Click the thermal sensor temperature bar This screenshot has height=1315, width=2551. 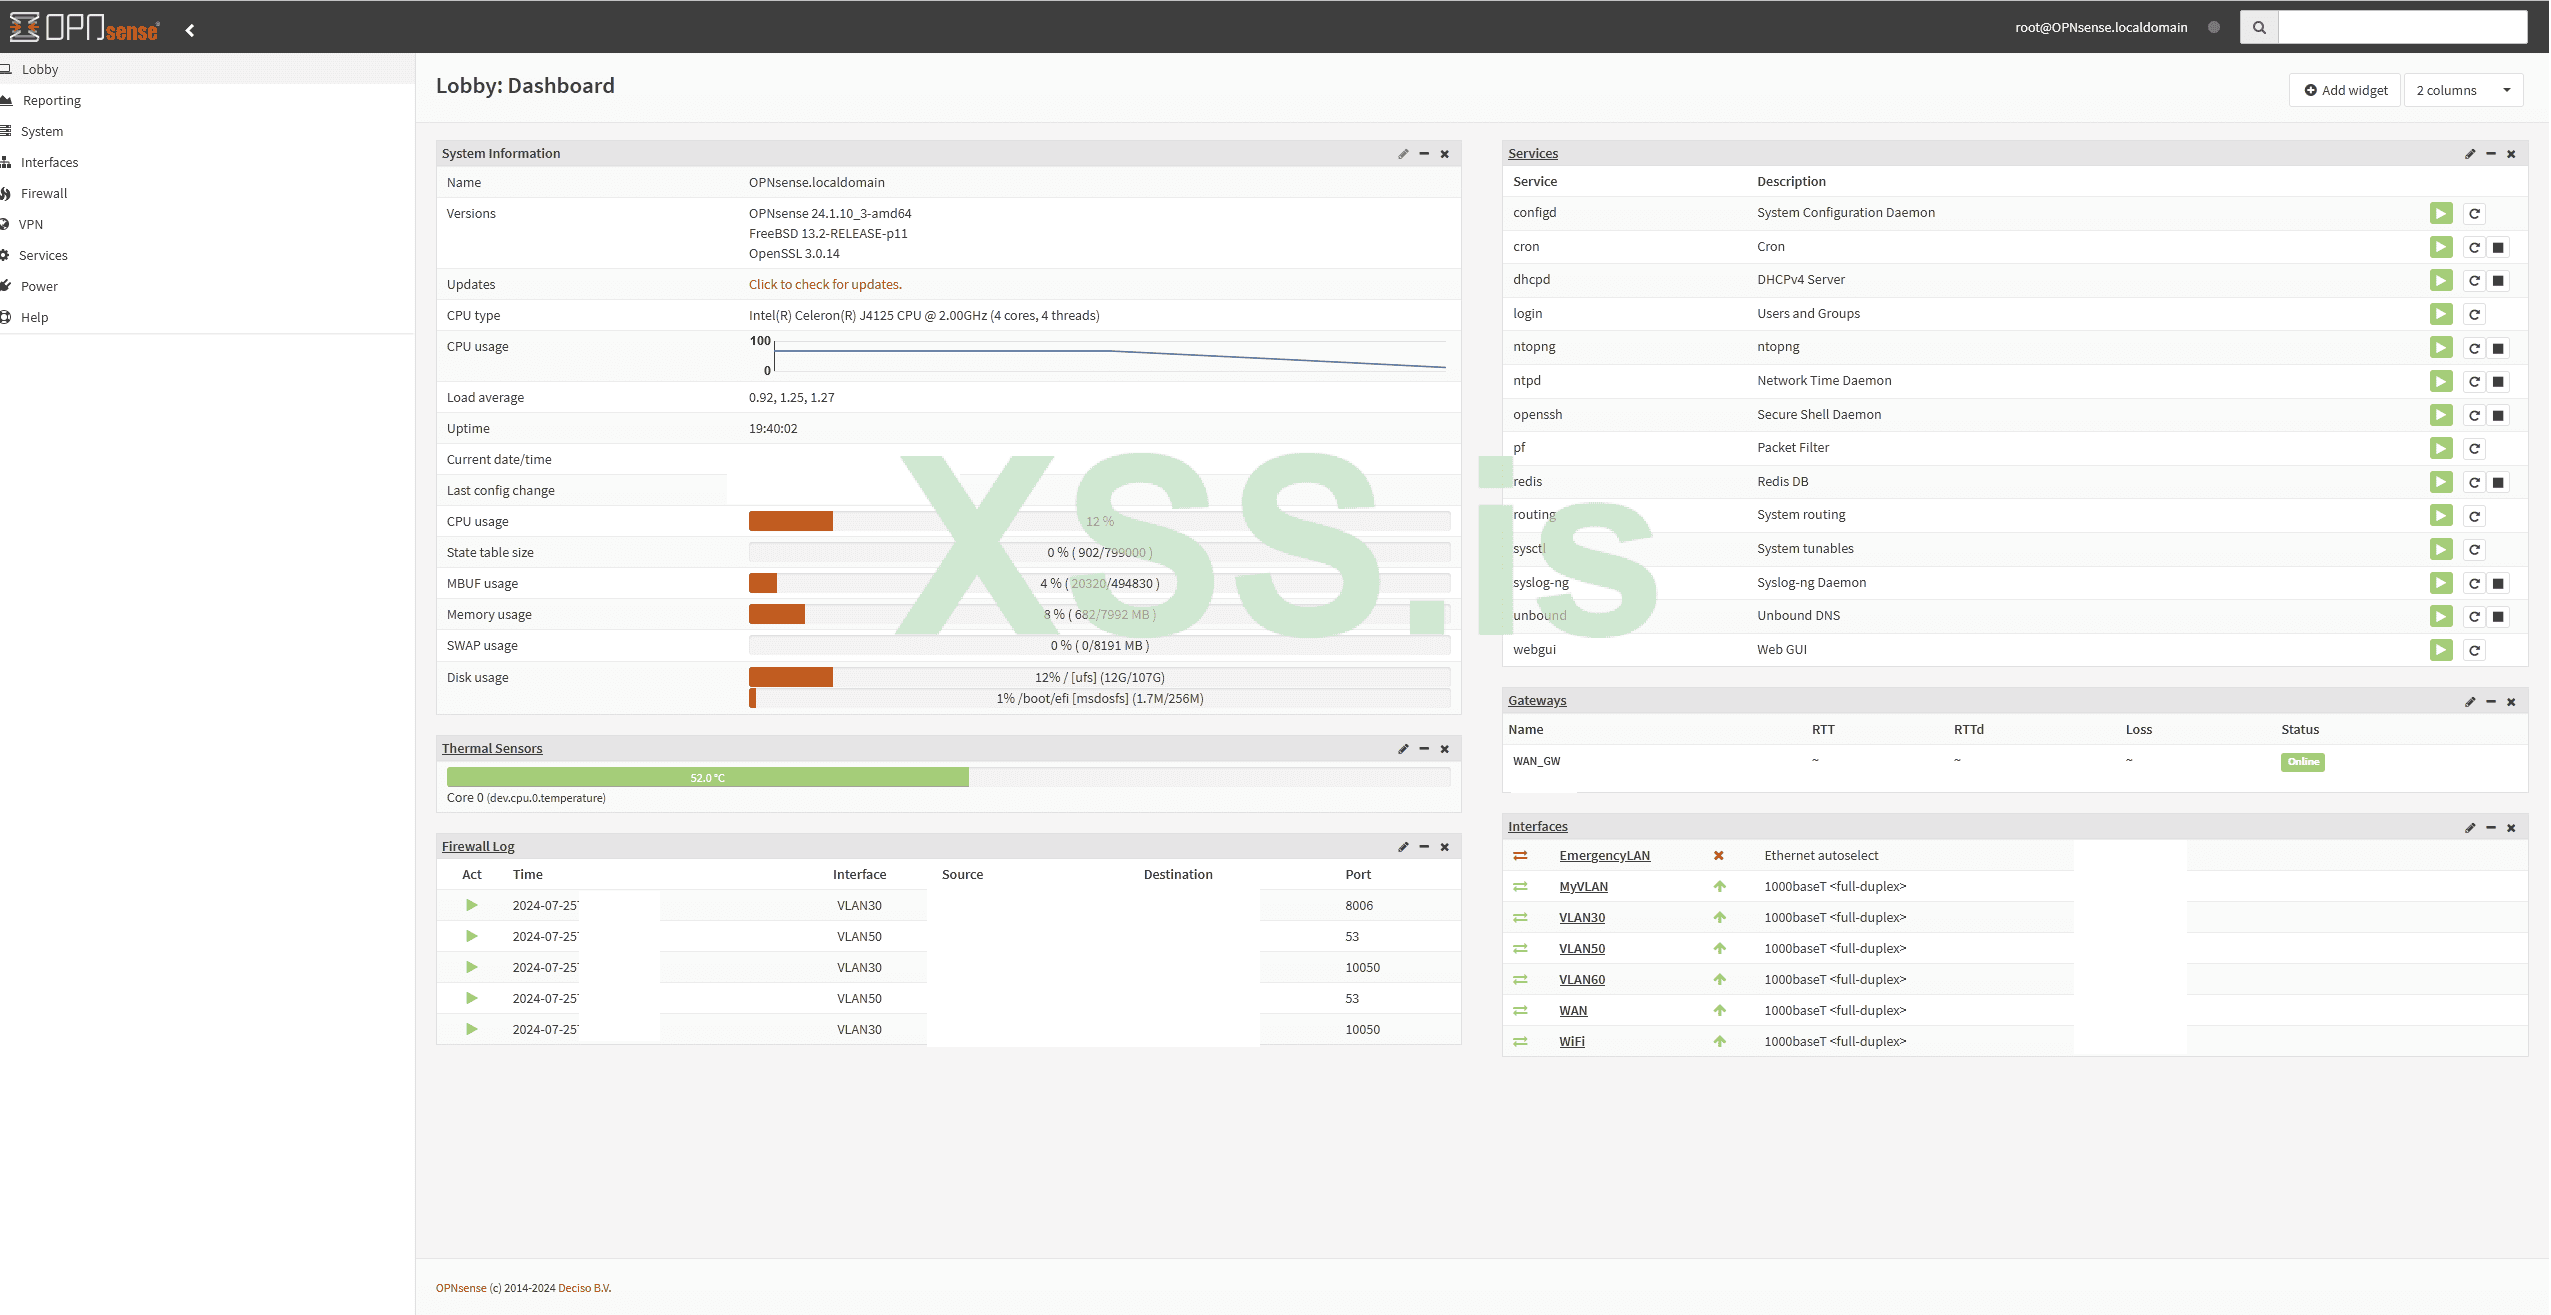coord(707,778)
